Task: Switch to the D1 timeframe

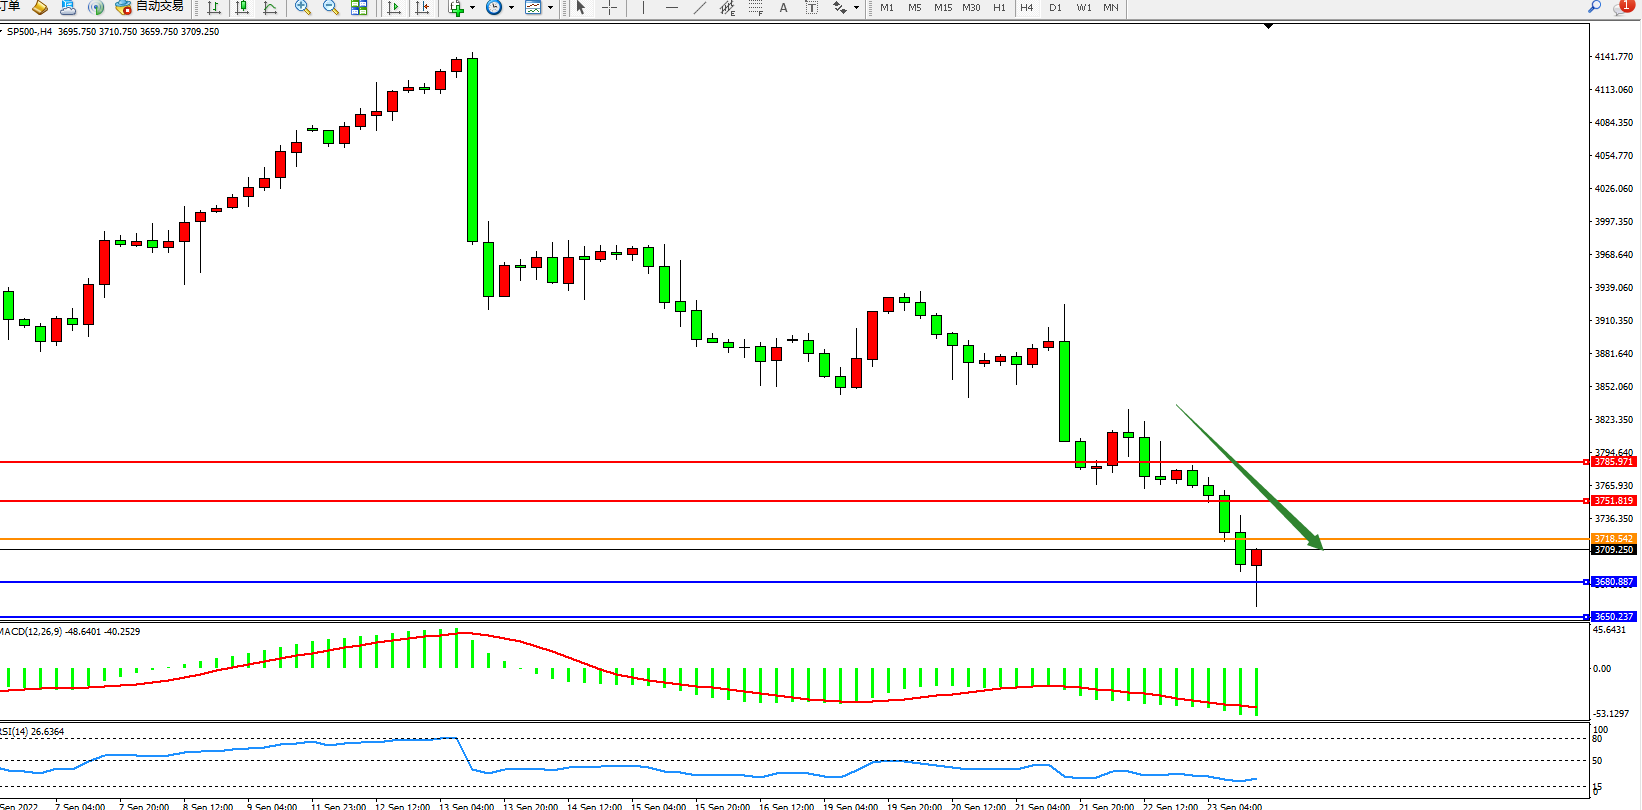Action: click(x=1055, y=7)
